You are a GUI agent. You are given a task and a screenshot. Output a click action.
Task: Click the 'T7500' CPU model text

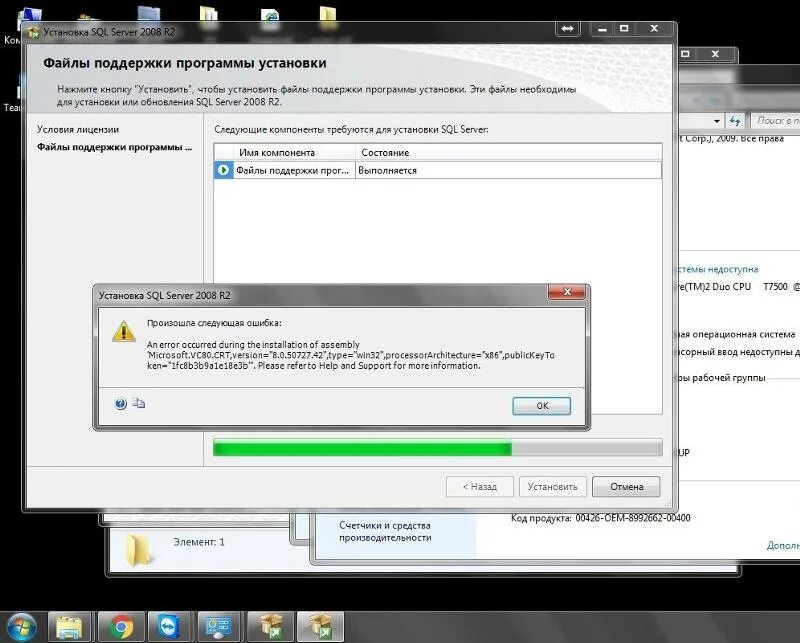click(x=776, y=287)
